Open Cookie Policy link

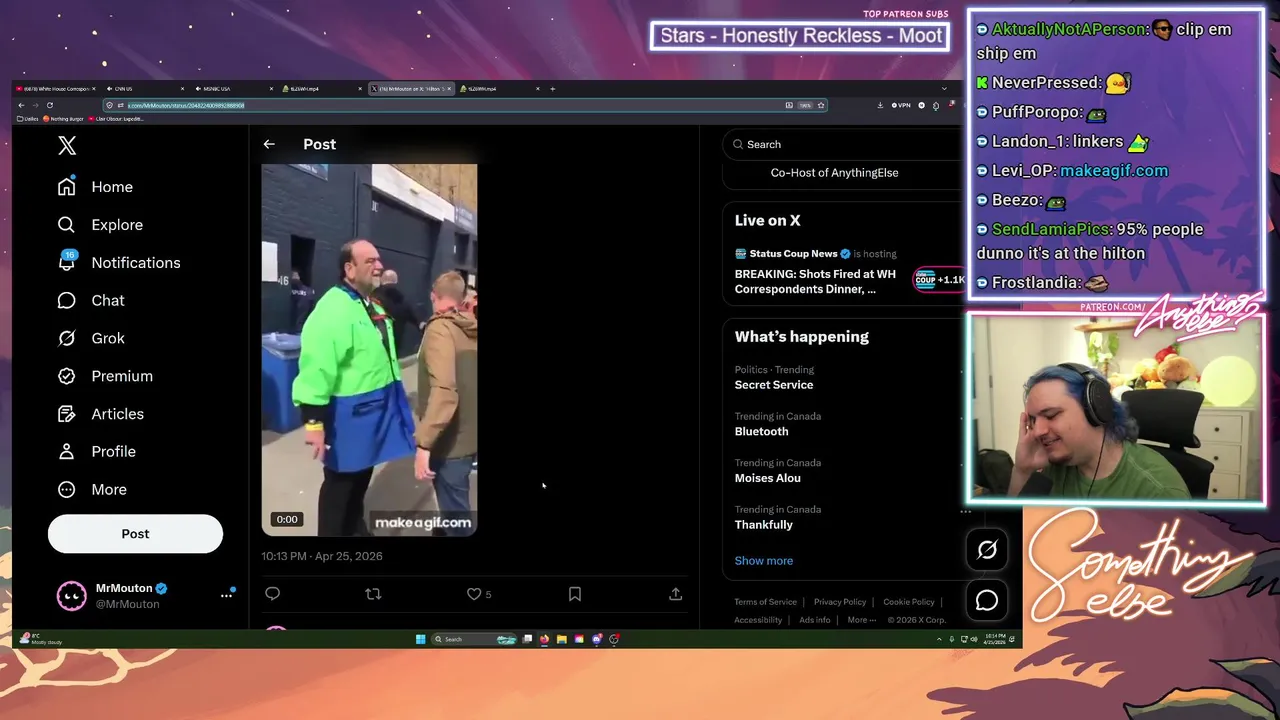(909, 602)
